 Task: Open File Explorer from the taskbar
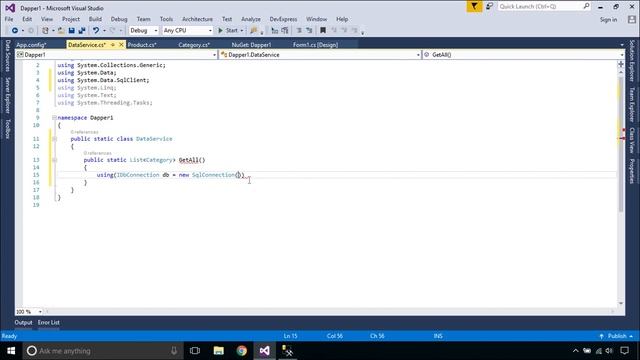pos(219,351)
